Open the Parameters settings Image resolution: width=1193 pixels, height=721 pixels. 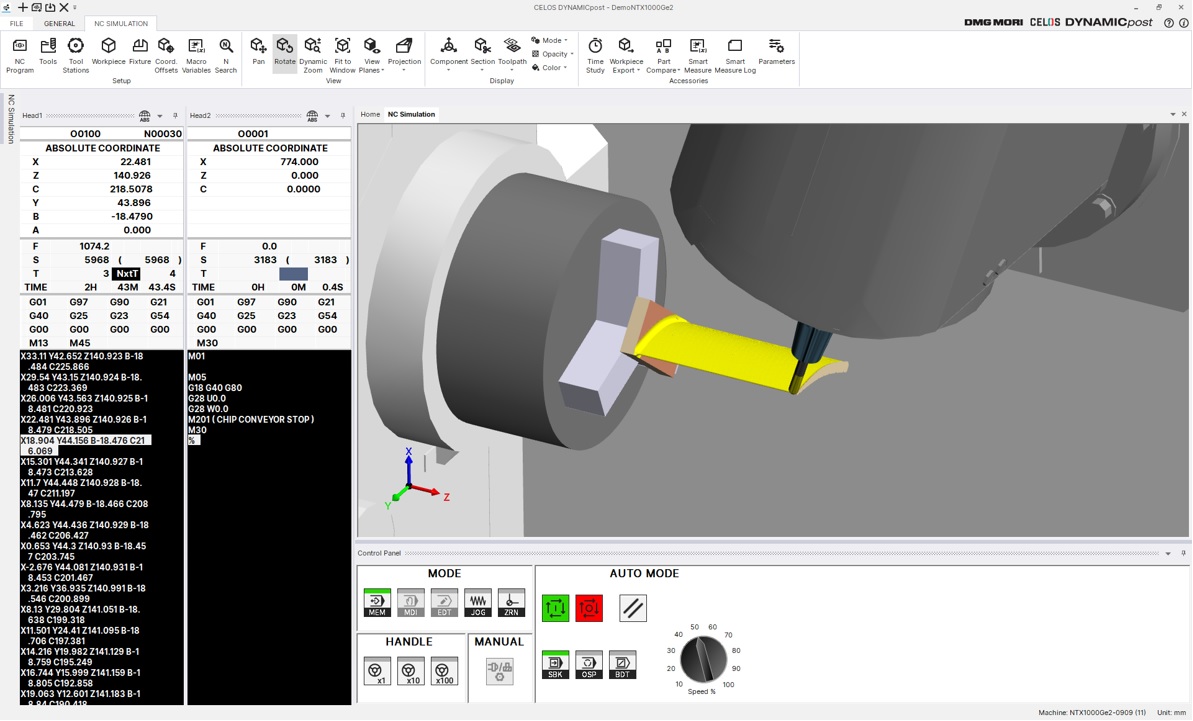(776, 53)
